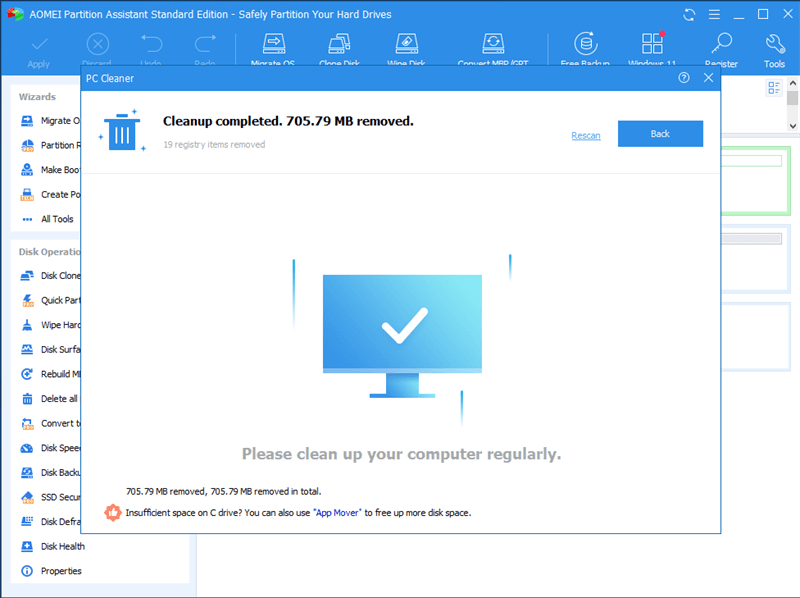Open the App Mover link

coord(338,513)
